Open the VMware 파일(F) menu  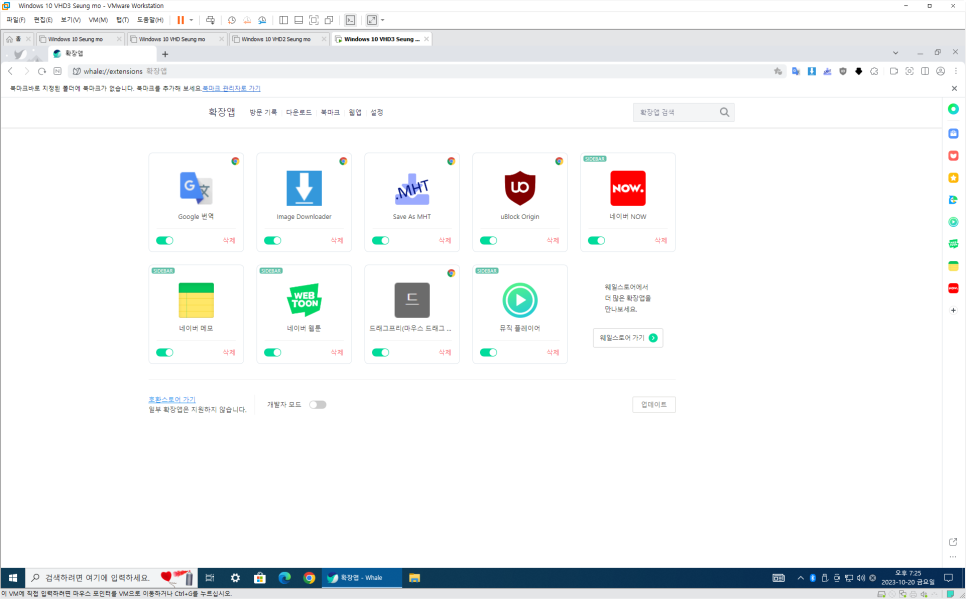pyautogui.click(x=15, y=20)
